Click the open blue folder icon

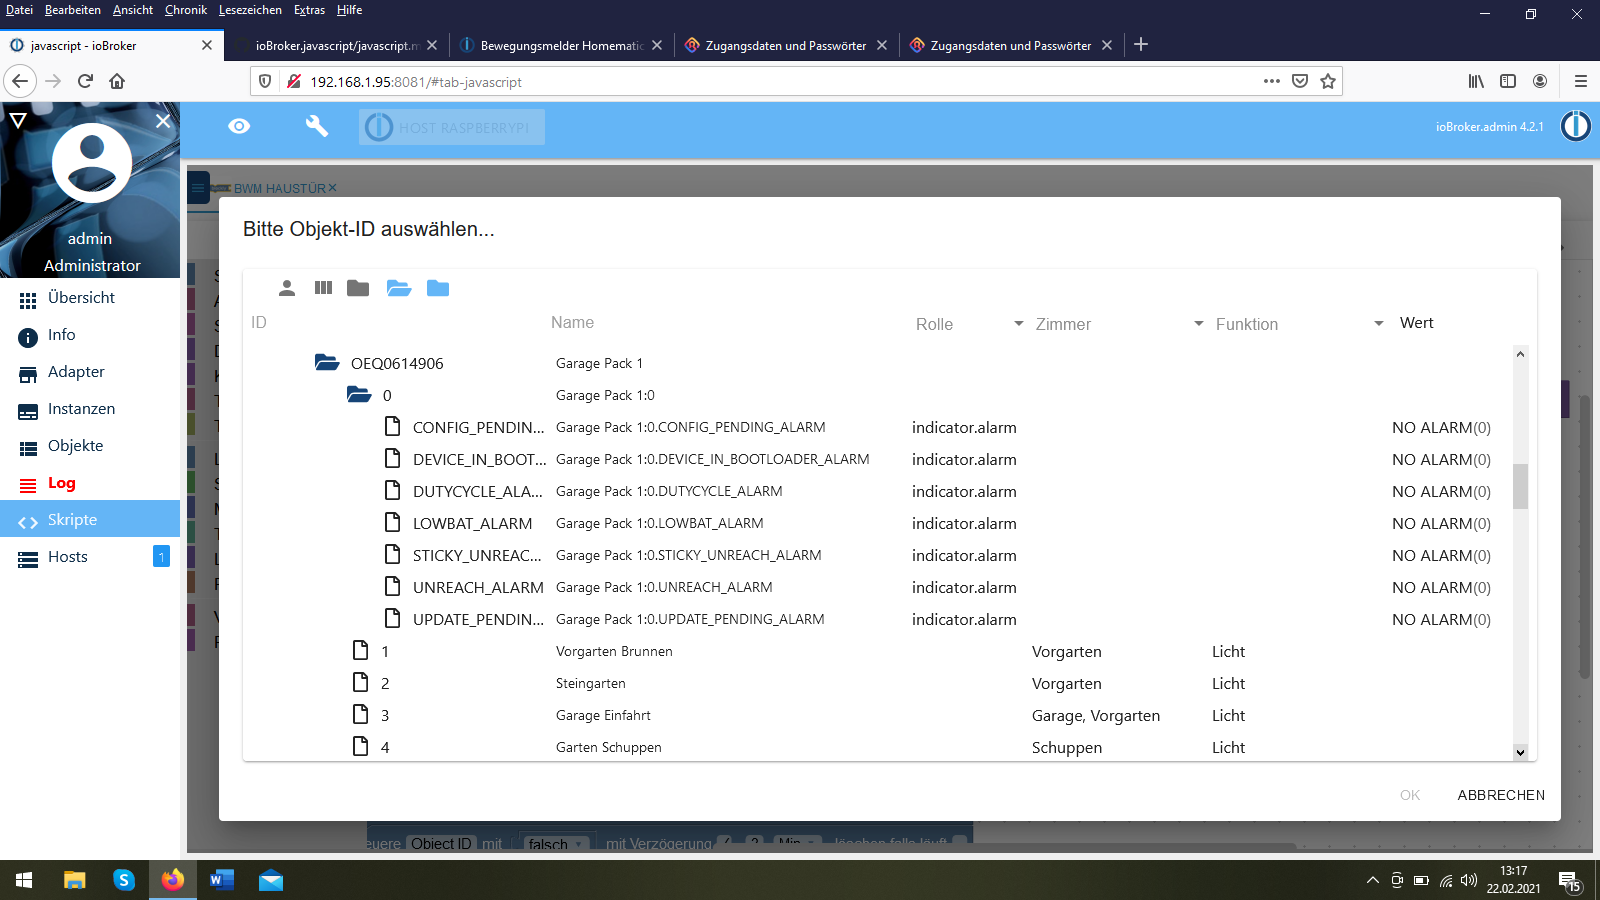pyautogui.click(x=399, y=288)
